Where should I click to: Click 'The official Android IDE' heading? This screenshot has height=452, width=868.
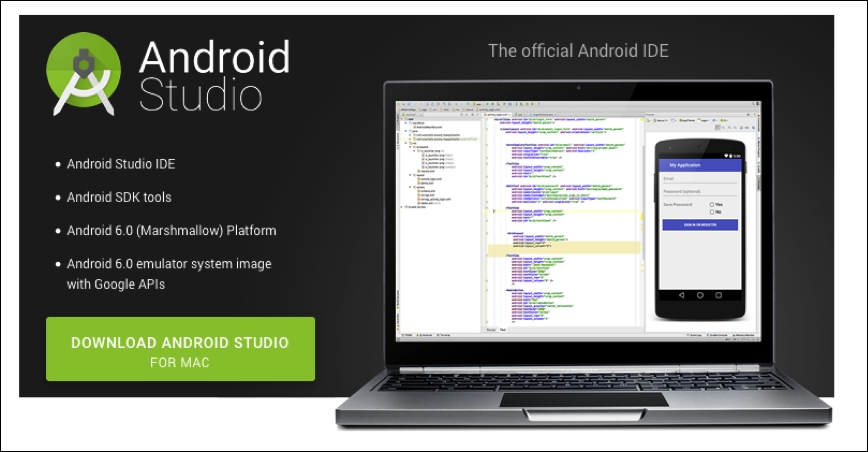coord(578,51)
